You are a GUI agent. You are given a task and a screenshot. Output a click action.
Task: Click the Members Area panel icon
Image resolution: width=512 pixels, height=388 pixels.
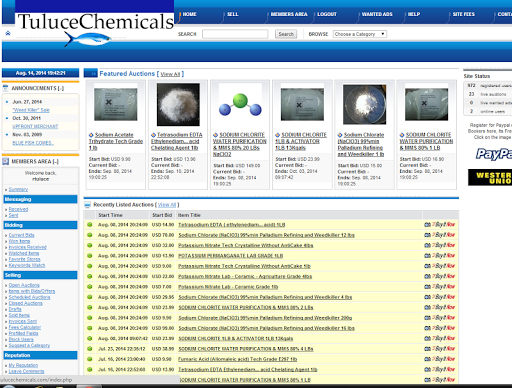[5, 161]
